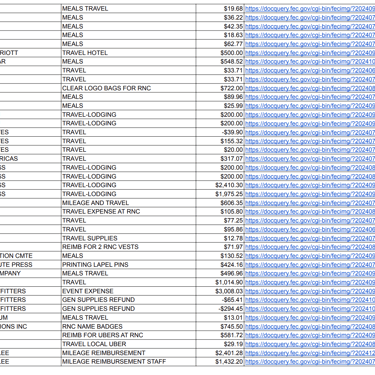Open the FEC link in the $12.78 row

pos(310,238)
